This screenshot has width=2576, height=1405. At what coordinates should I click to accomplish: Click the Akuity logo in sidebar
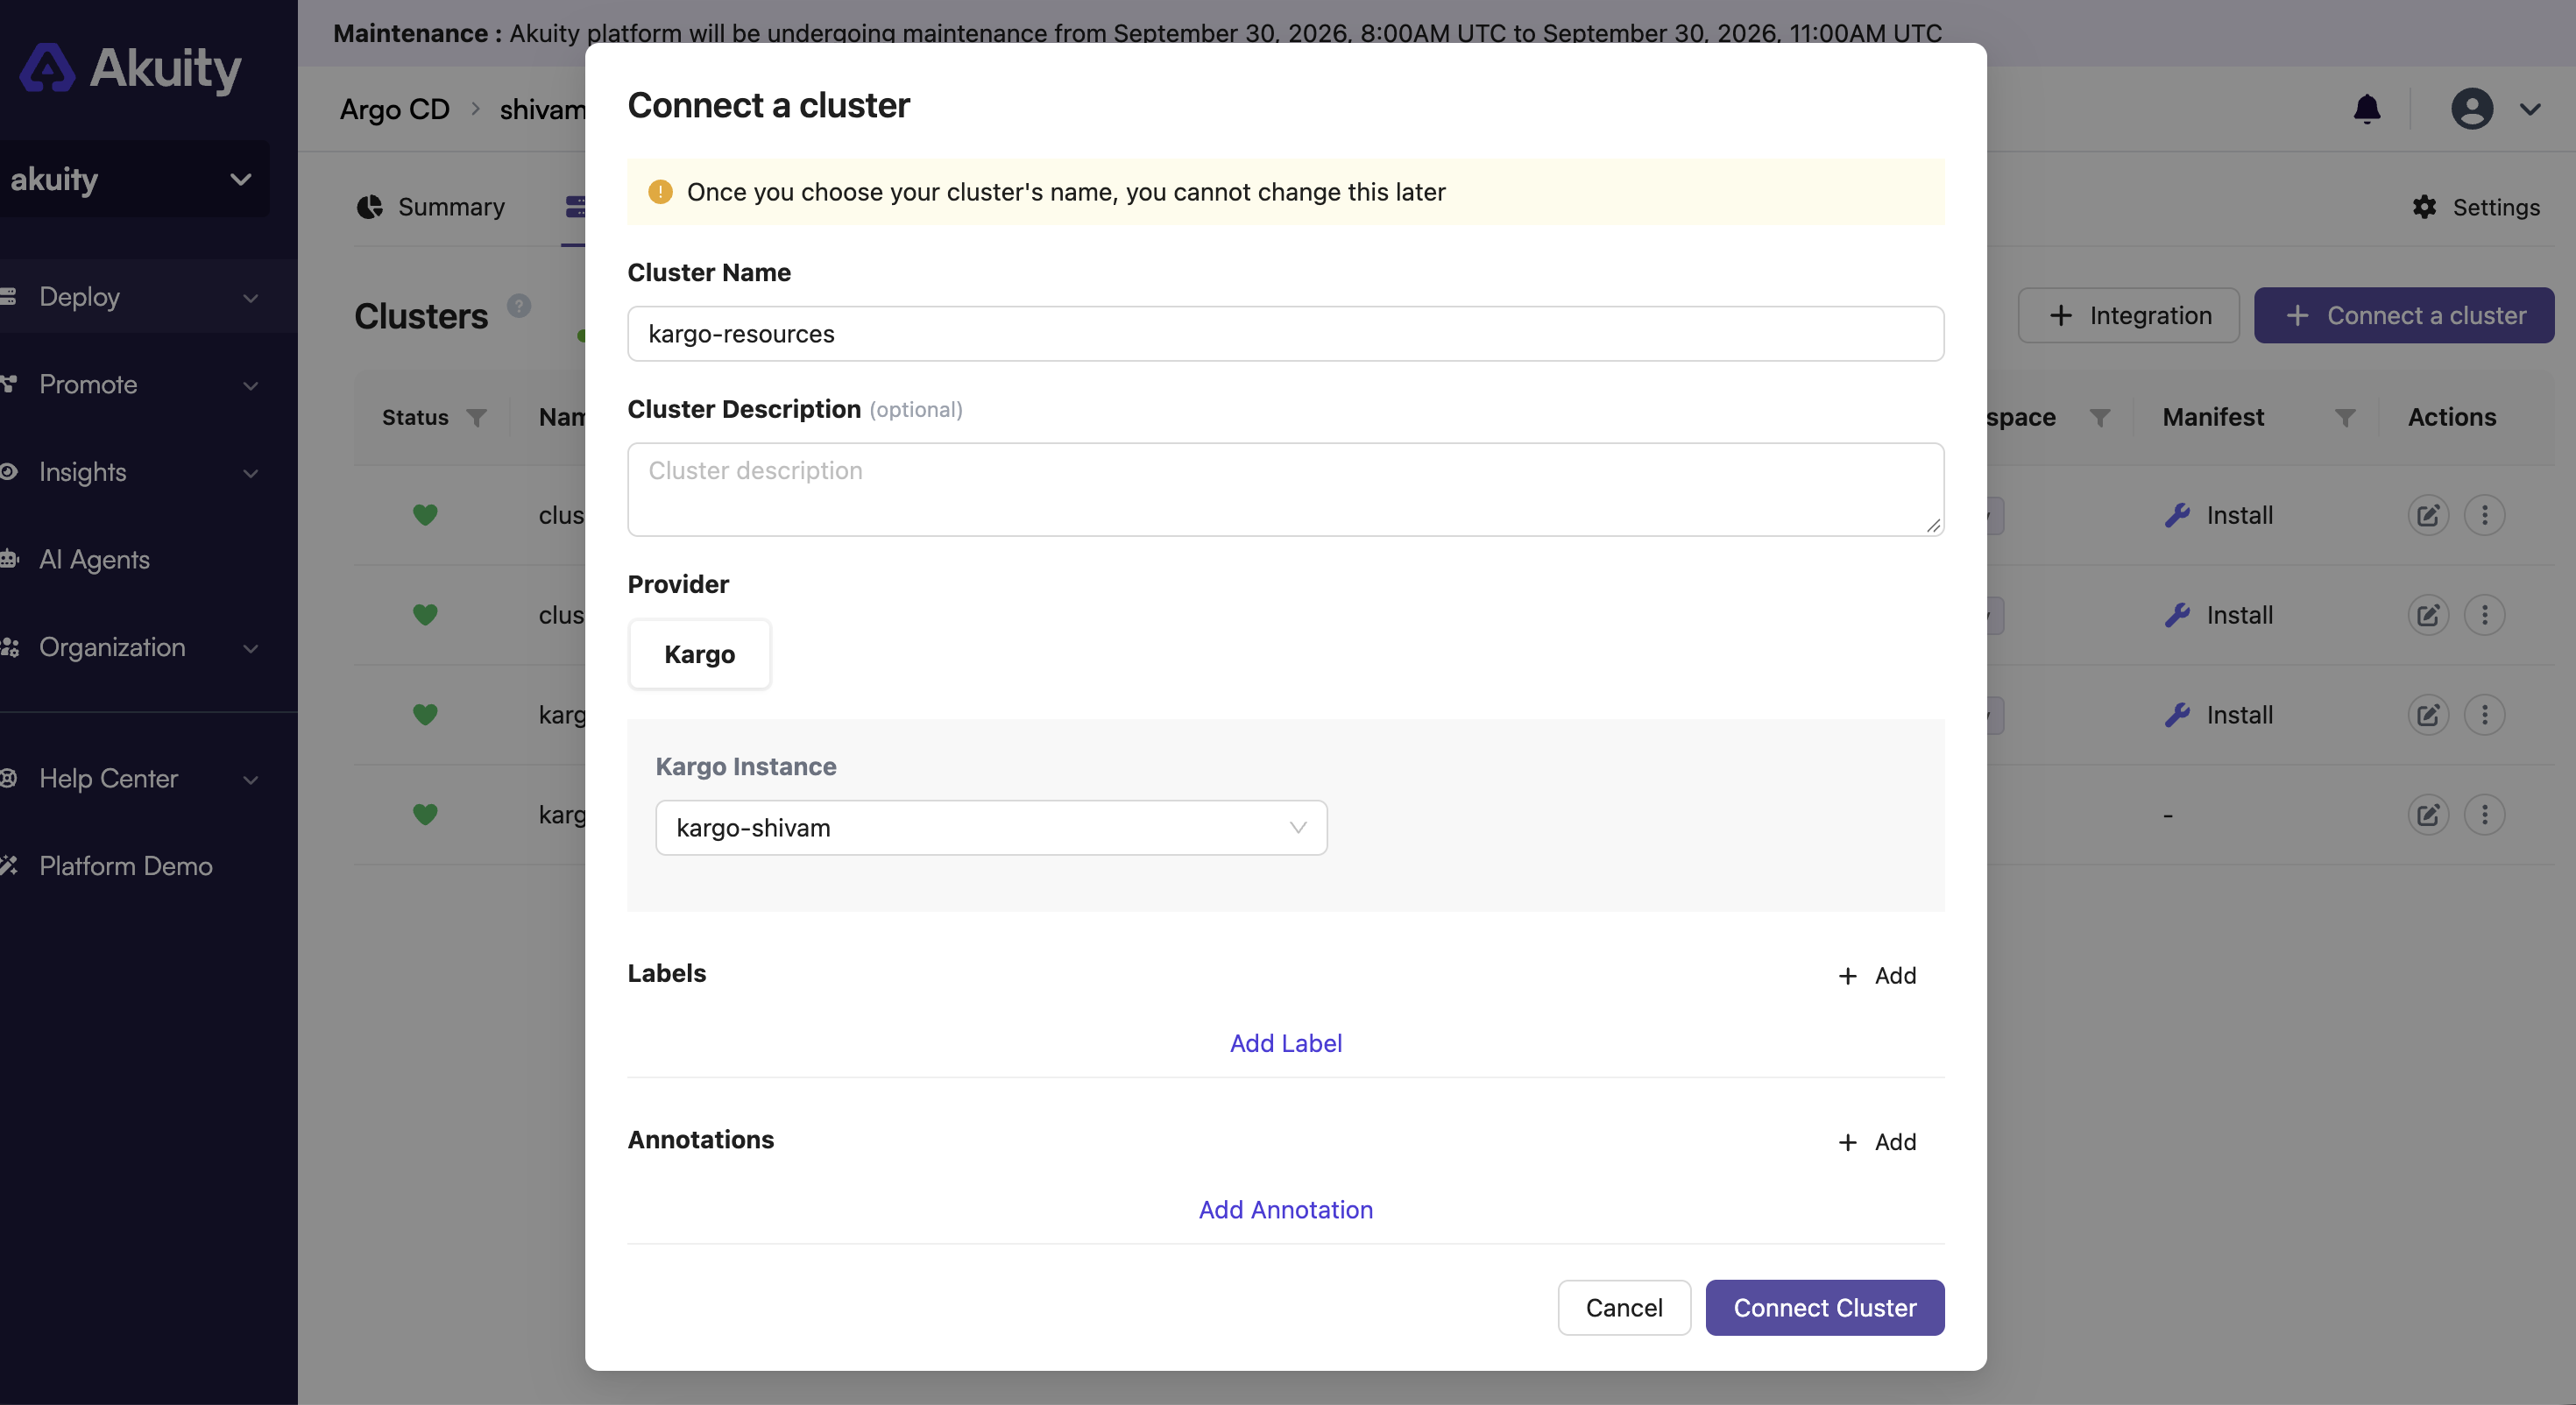pyautogui.click(x=130, y=68)
